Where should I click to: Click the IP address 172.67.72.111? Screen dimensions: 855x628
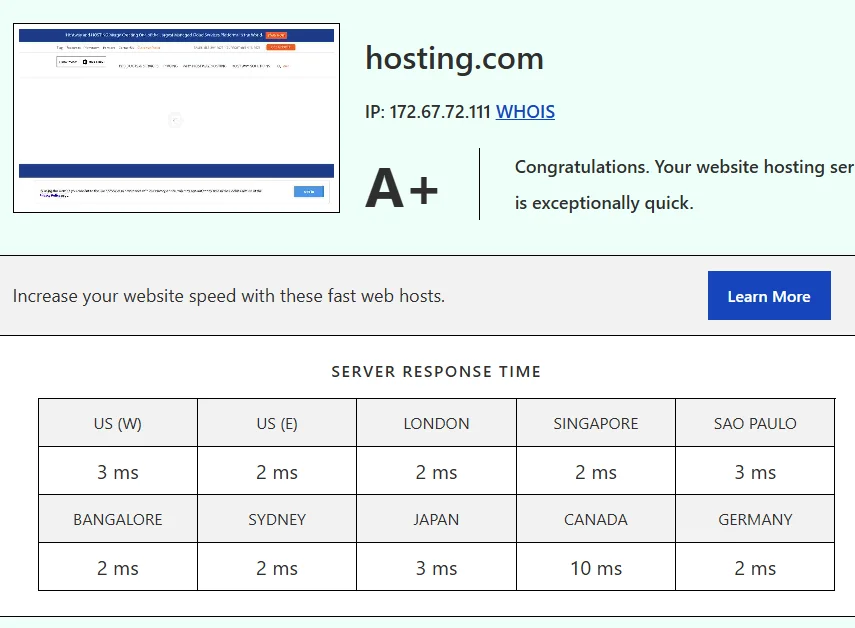point(440,112)
